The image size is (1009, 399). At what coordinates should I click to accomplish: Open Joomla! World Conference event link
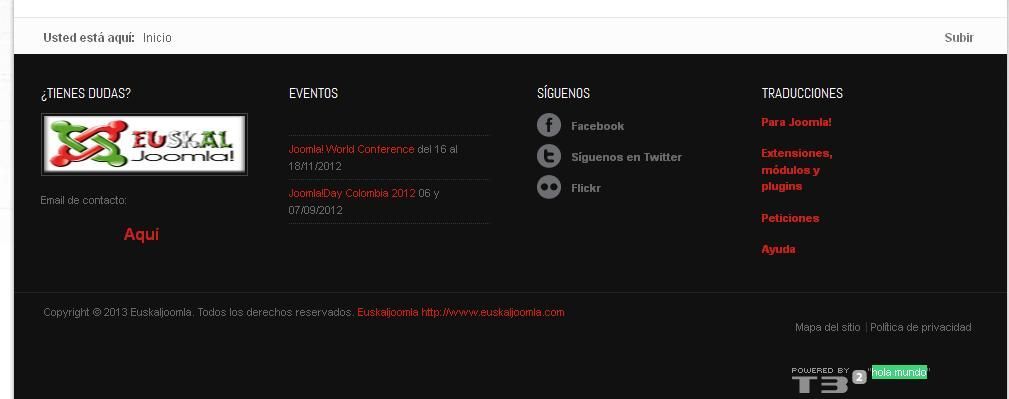click(351, 149)
